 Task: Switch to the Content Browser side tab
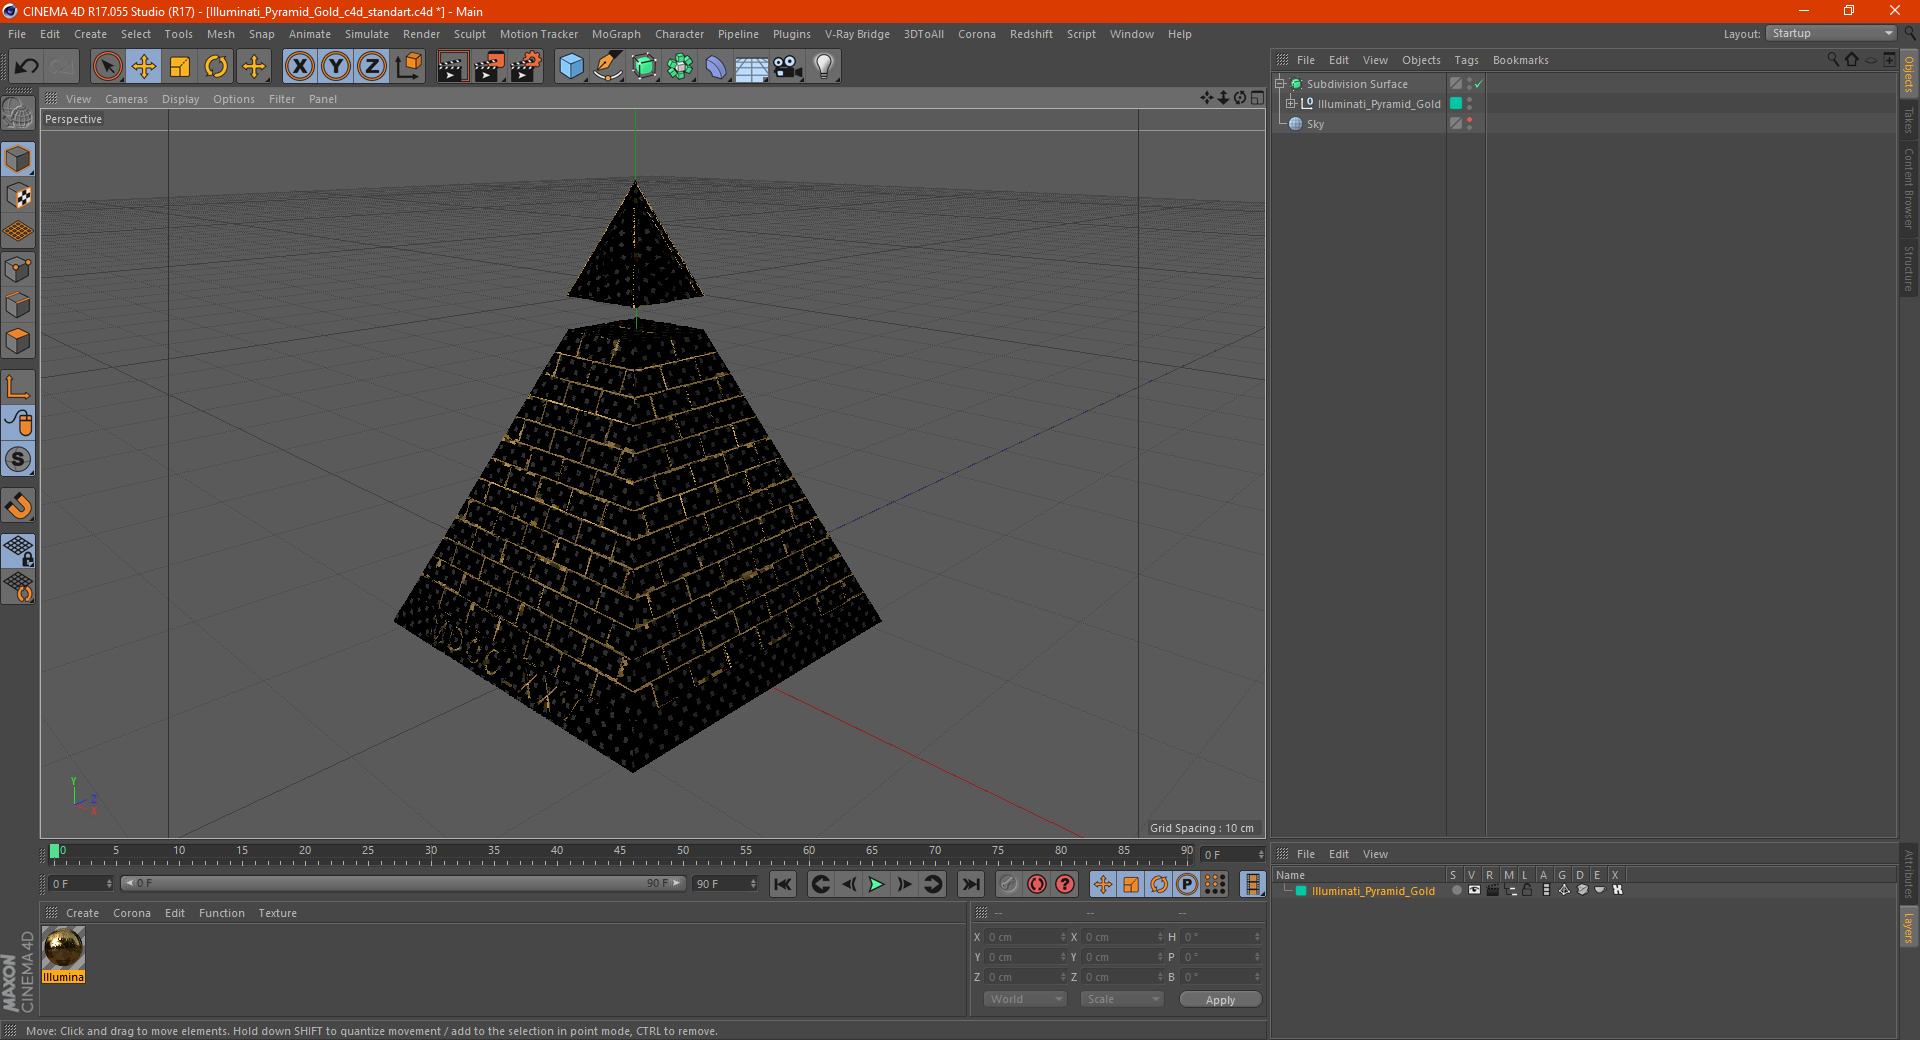[1908, 188]
